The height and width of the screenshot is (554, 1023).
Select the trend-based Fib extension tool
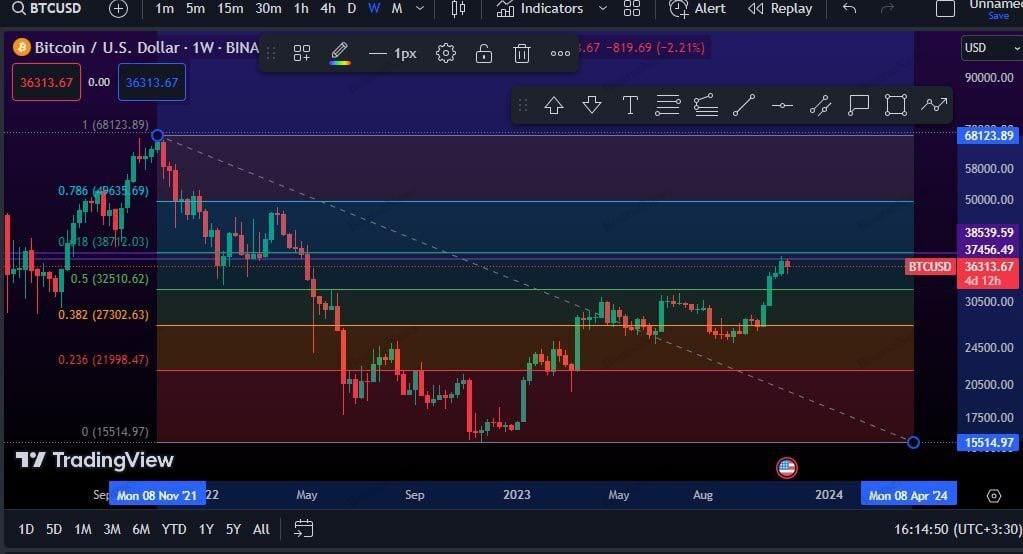pos(706,105)
